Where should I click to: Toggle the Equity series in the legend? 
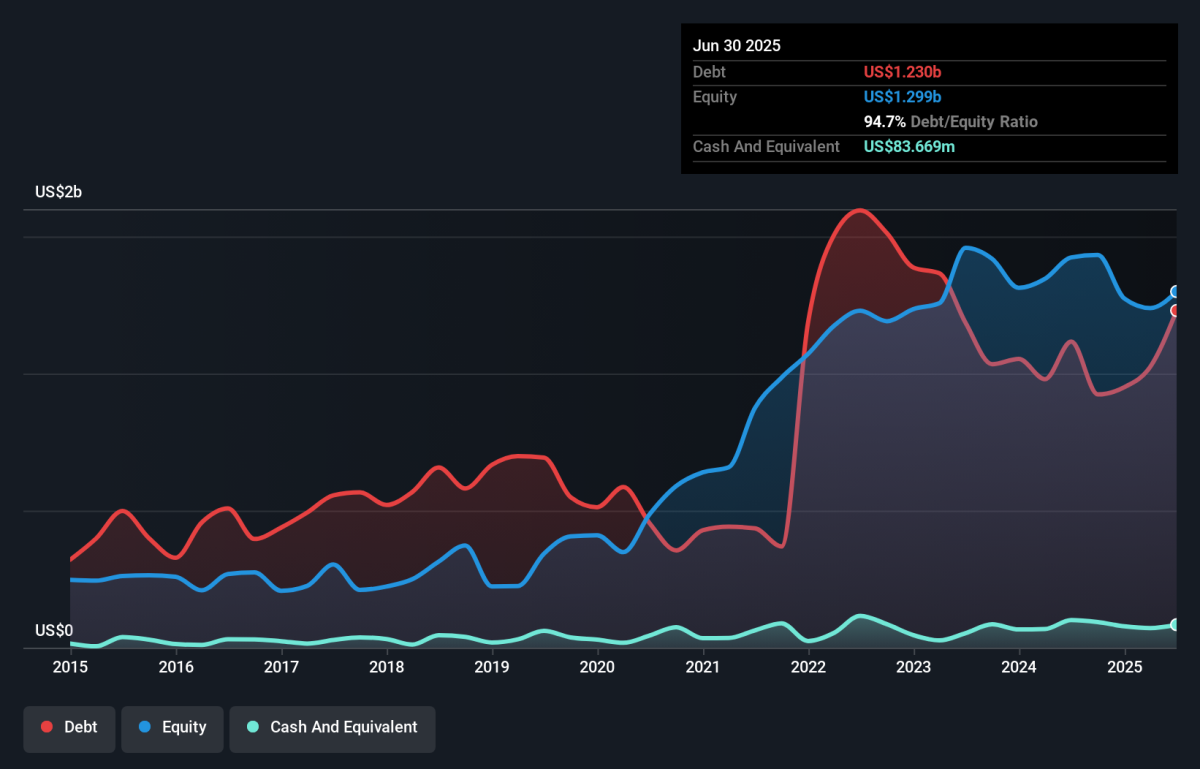click(173, 727)
